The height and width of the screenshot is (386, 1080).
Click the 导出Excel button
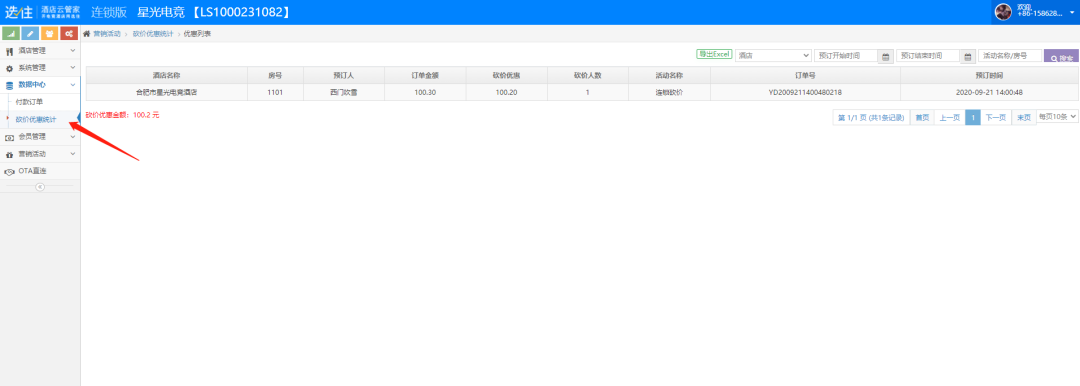click(x=714, y=54)
